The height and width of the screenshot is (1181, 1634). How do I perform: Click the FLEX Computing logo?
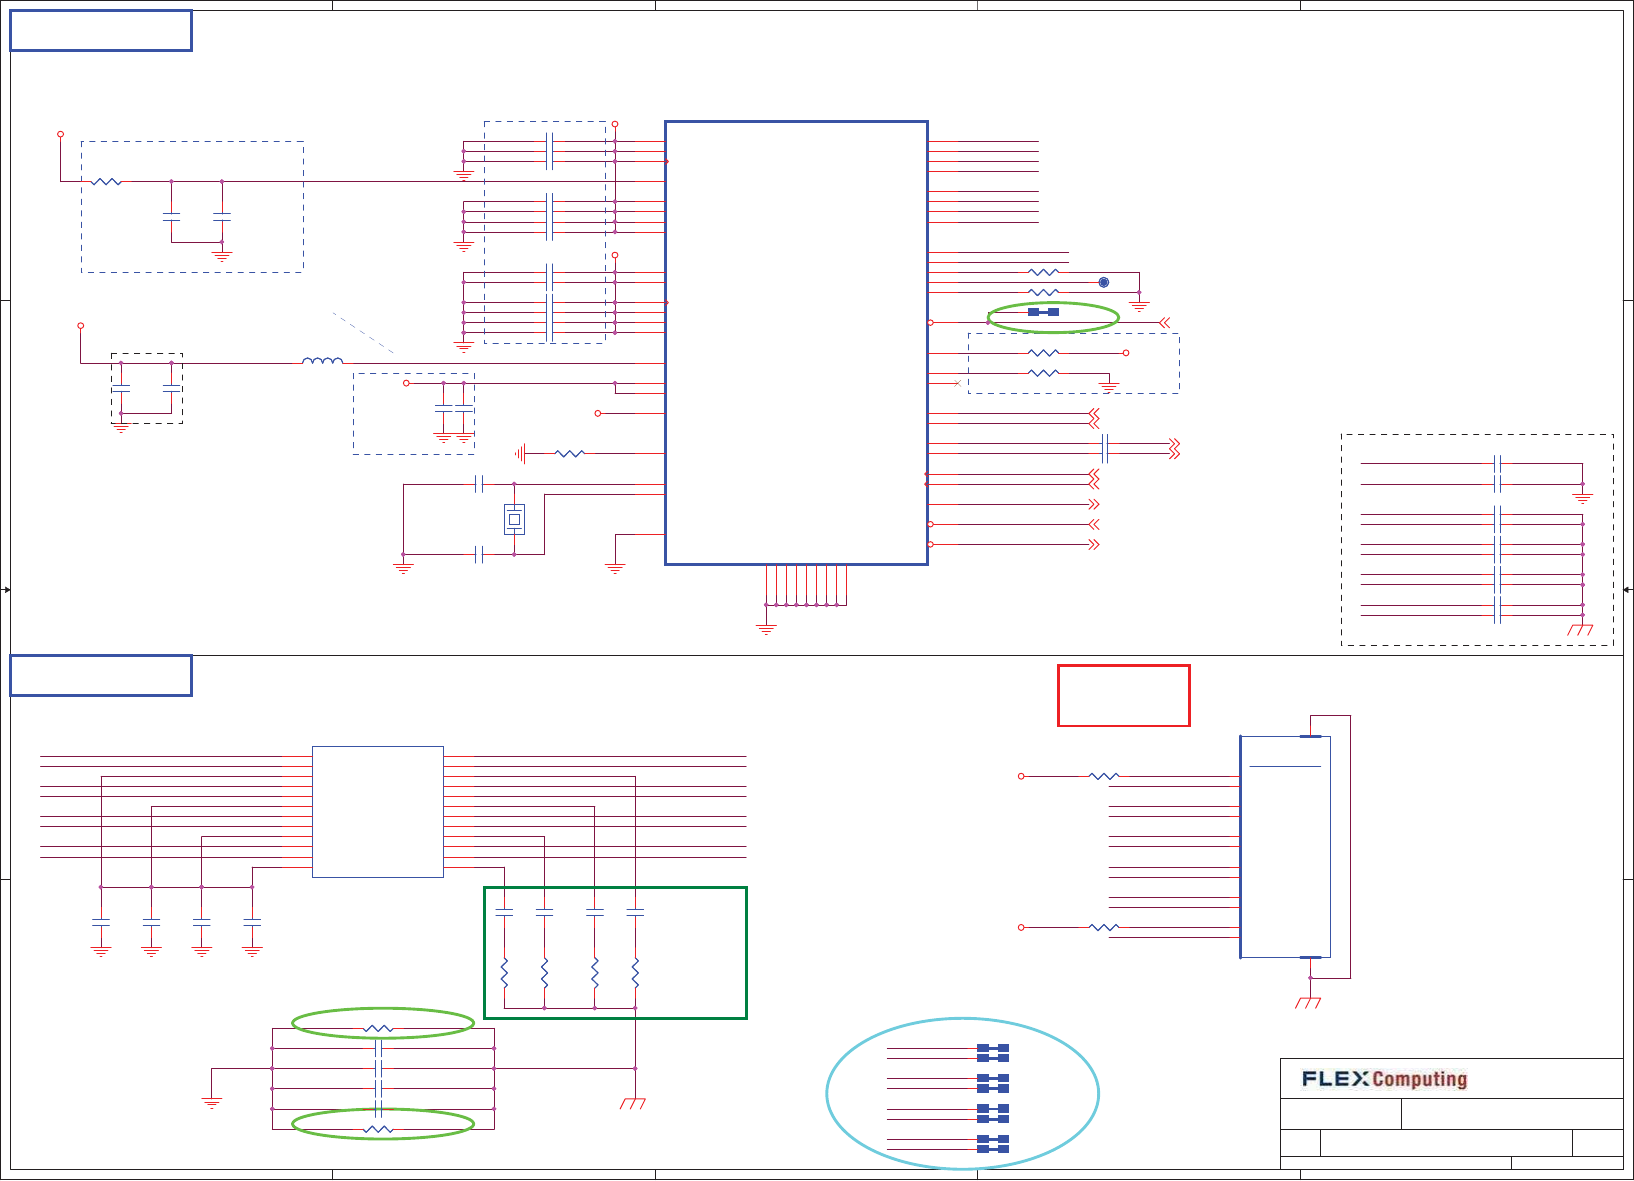point(1384,1079)
